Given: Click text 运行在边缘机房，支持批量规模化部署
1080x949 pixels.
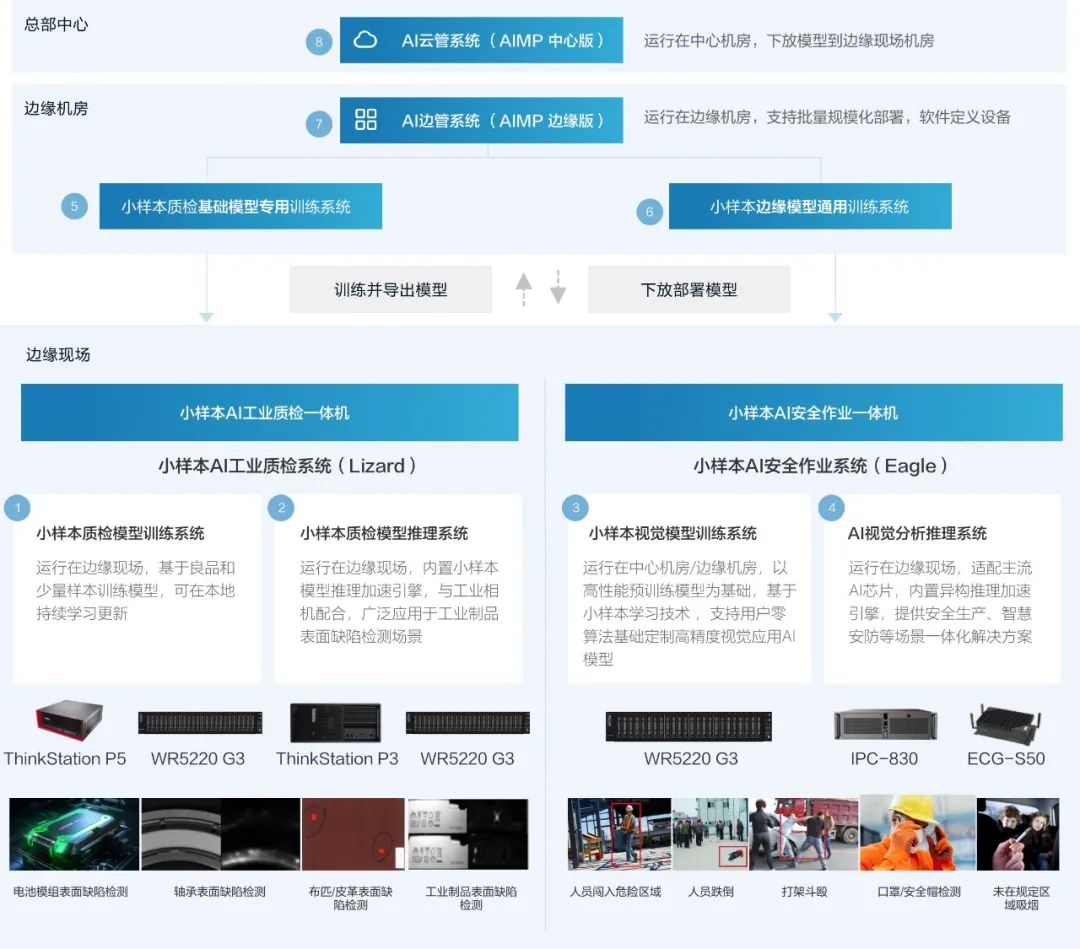Looking at the screenshot, I should point(773,117).
